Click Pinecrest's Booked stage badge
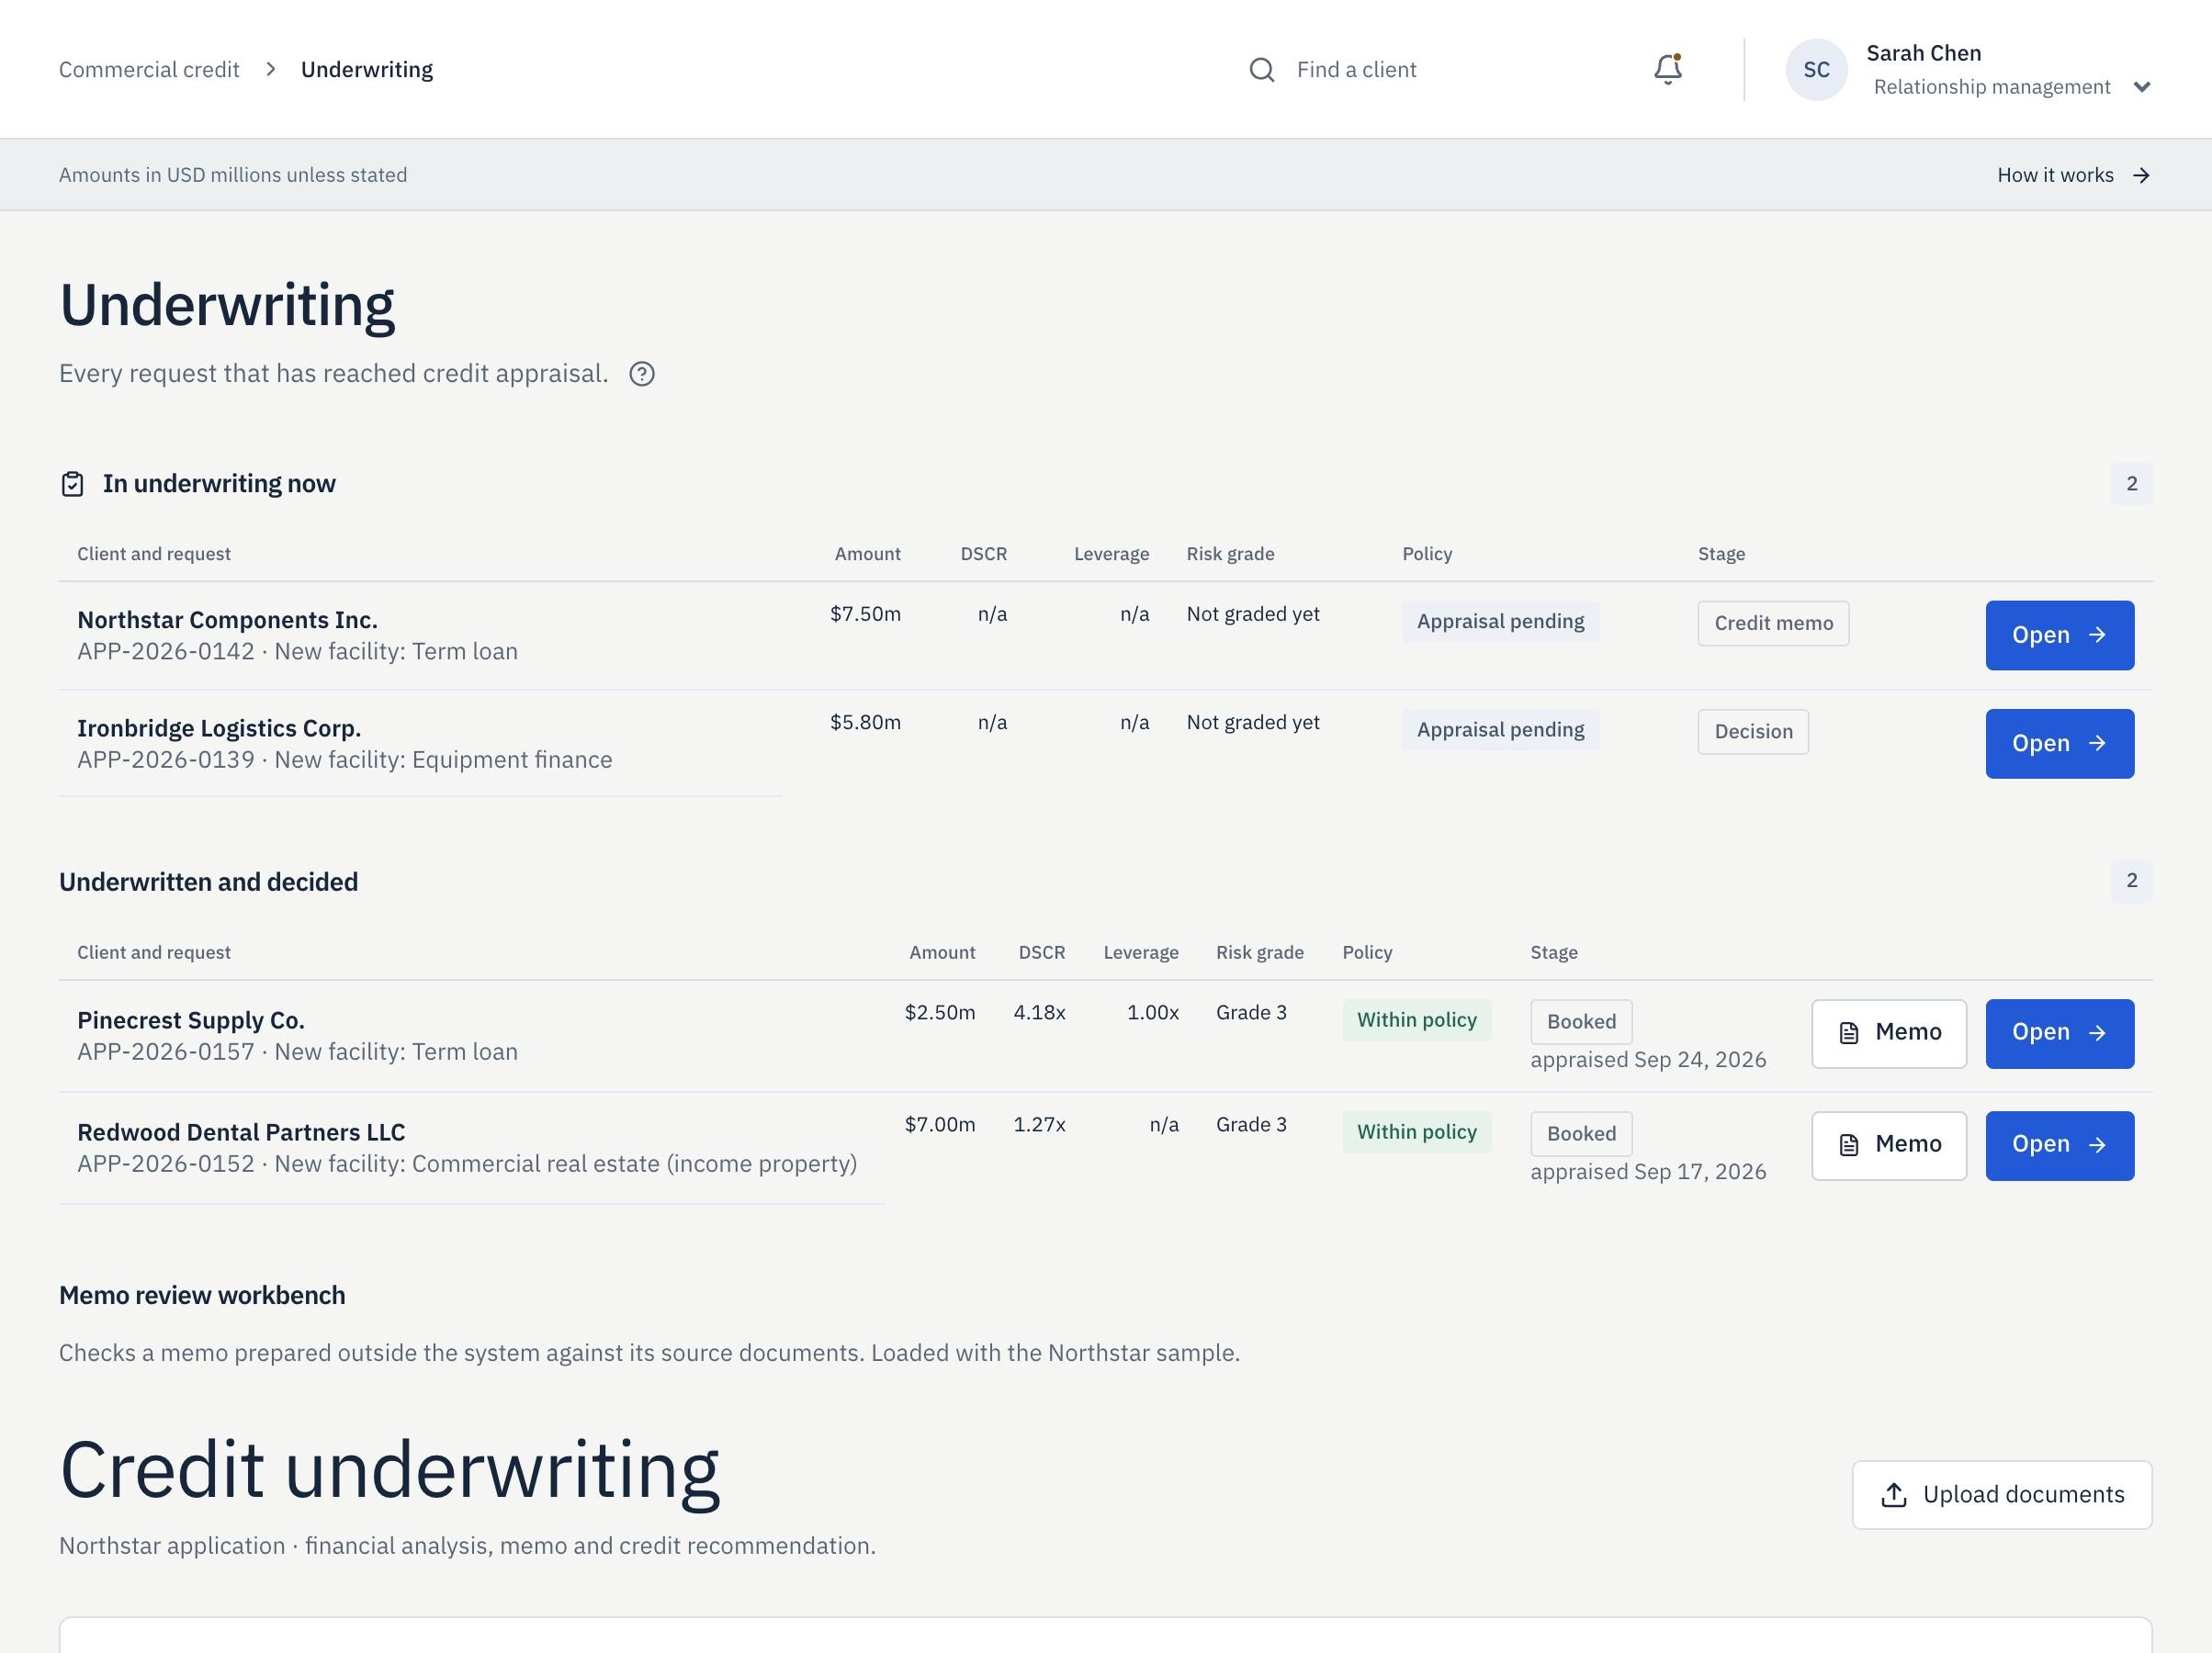2212x1653 pixels. [x=1581, y=1022]
